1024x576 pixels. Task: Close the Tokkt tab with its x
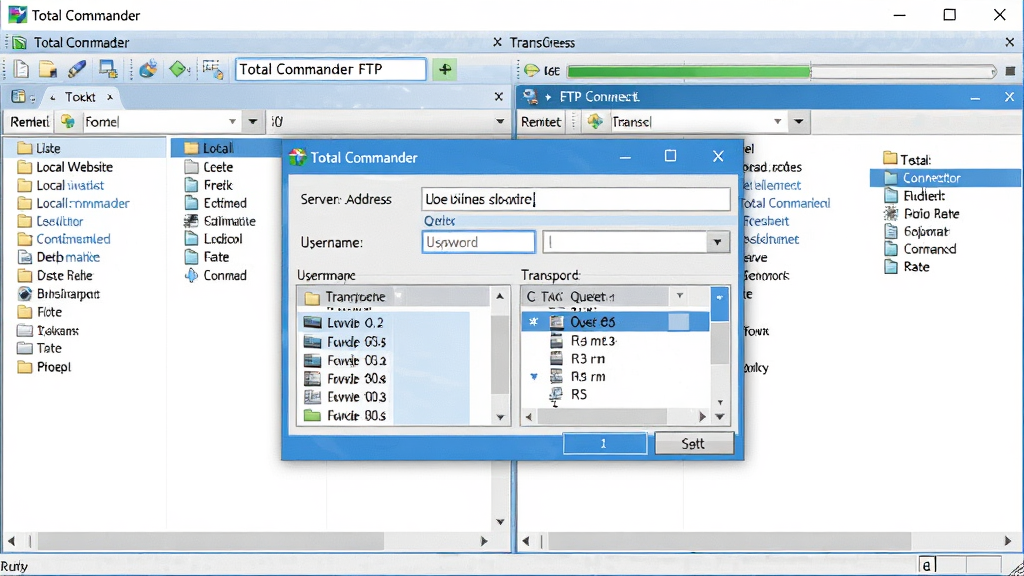[x=110, y=97]
